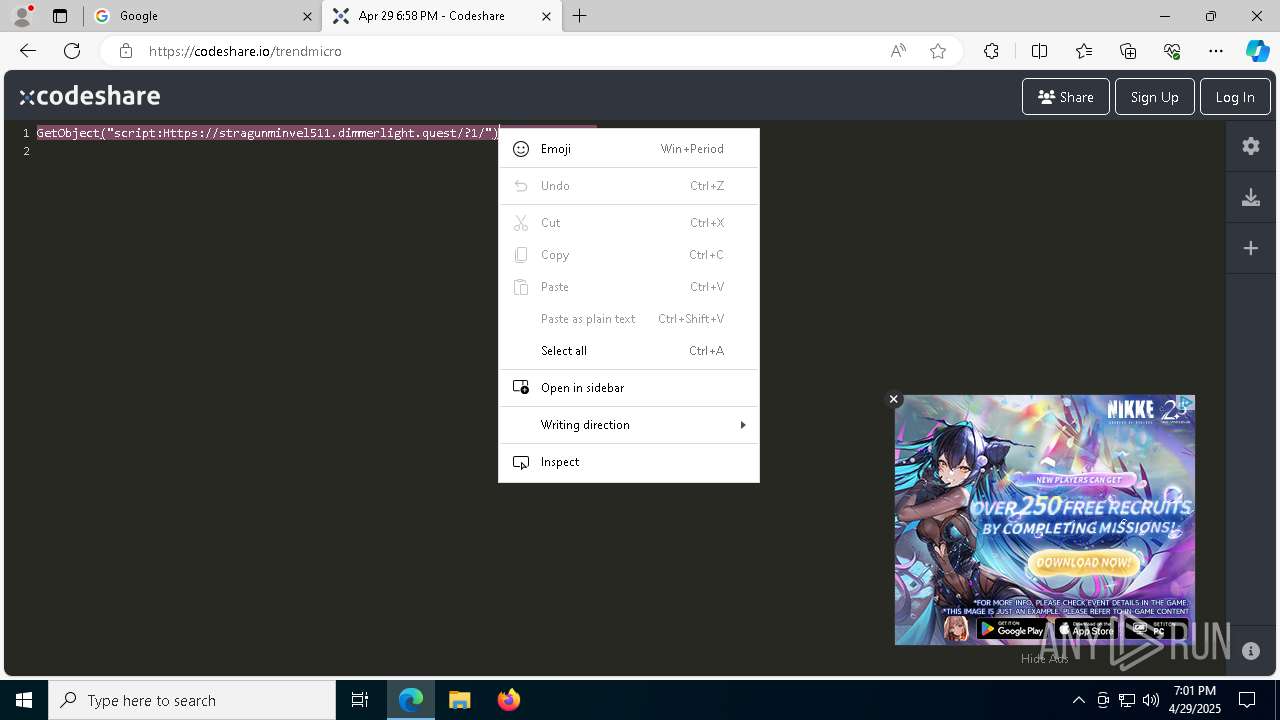1280x720 pixels.
Task: Open File Explorer from taskbar
Action: 459,700
